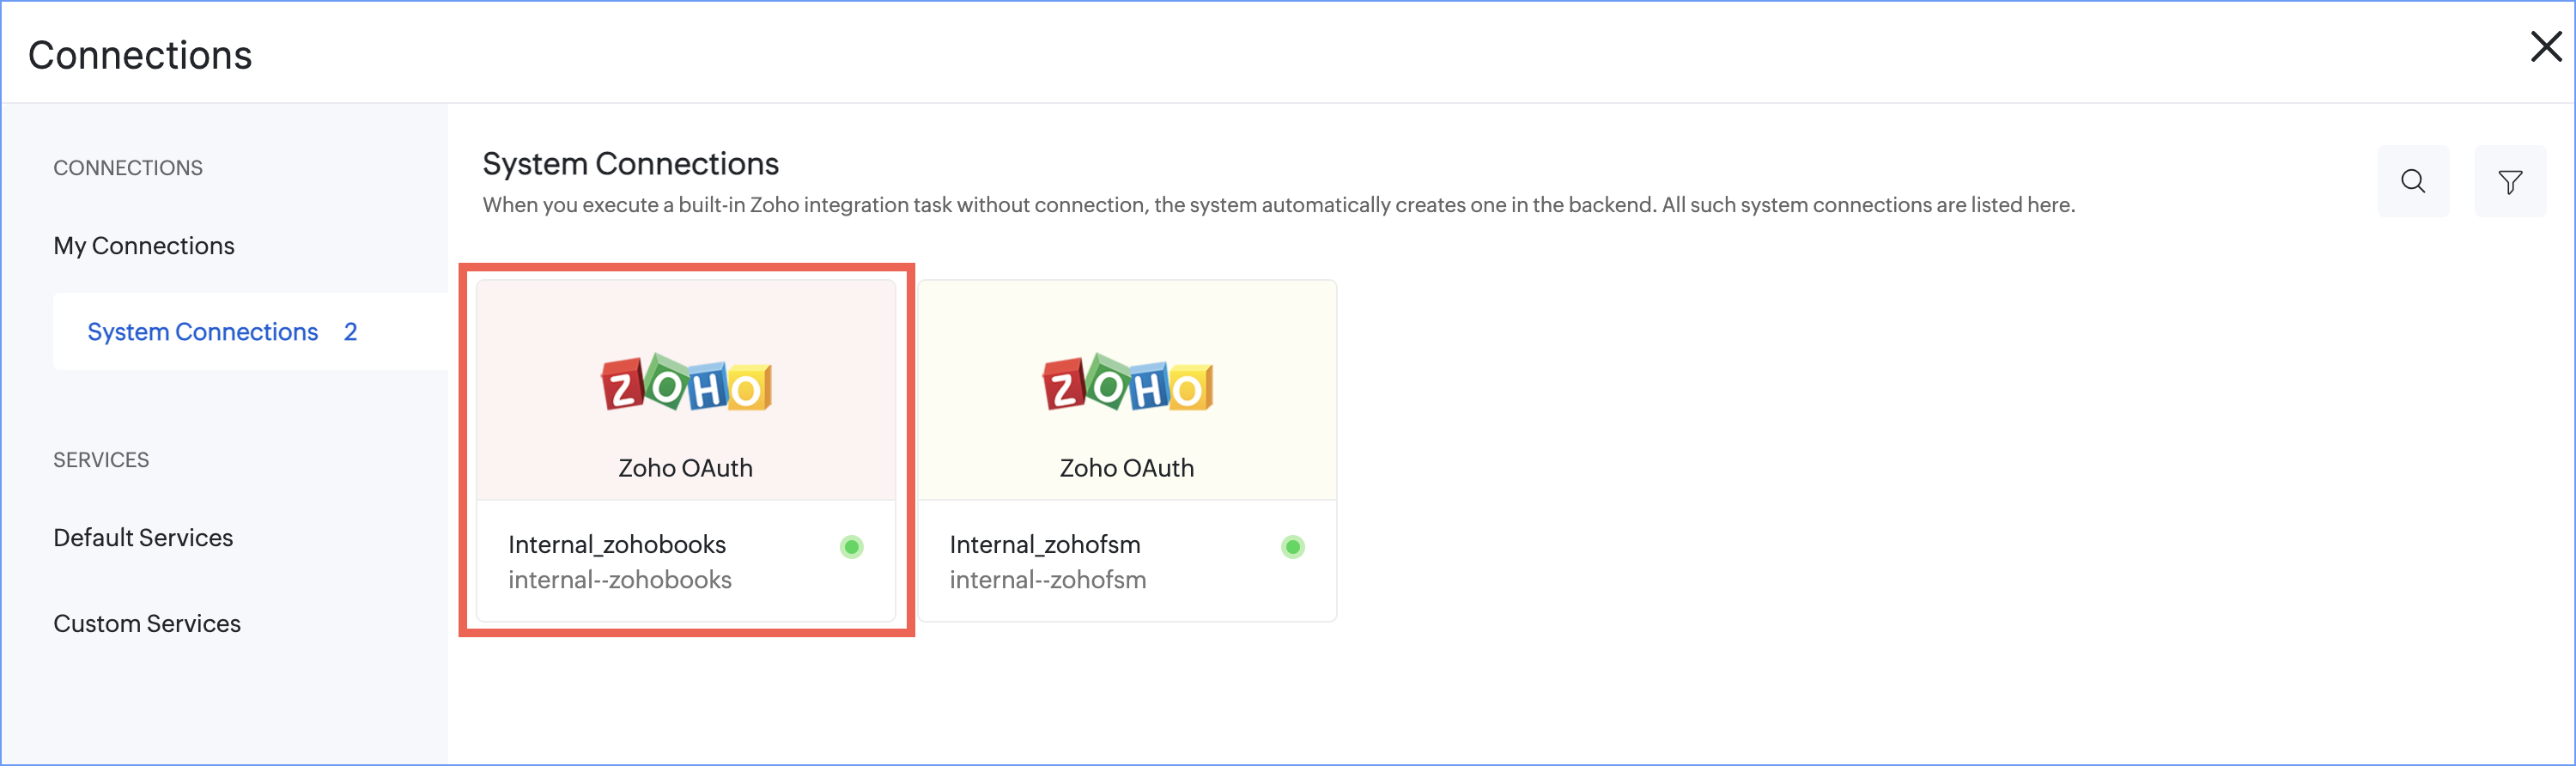Open My Connections in sidebar
Viewport: 2576px width, 766px height.
click(x=144, y=246)
